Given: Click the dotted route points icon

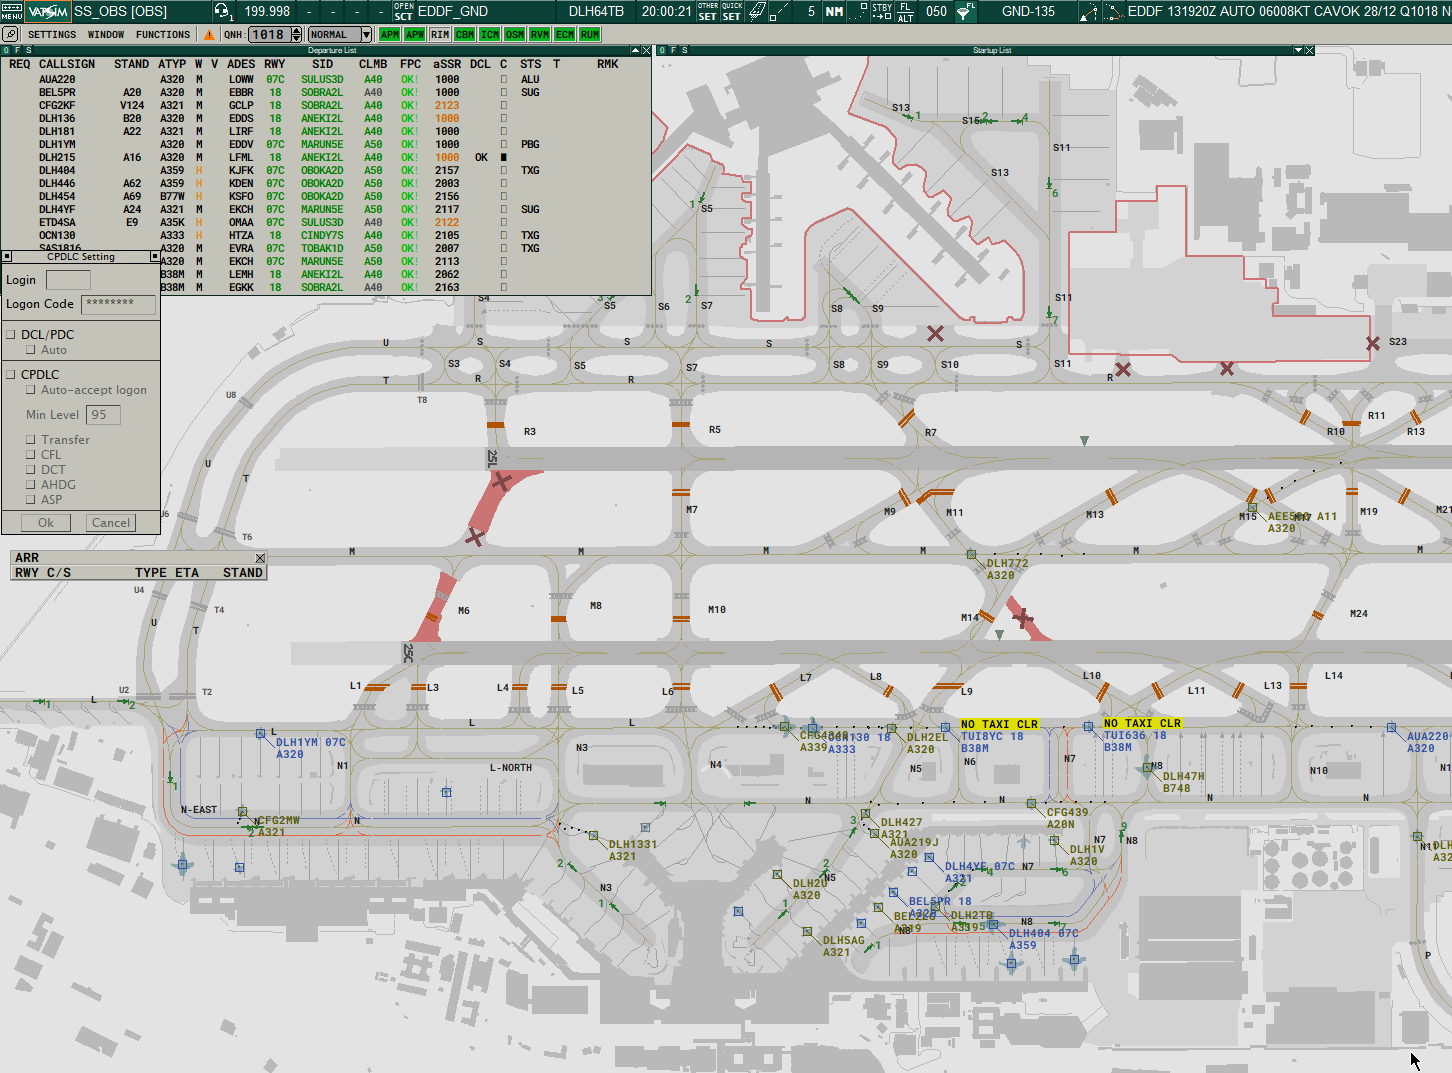Looking at the screenshot, I should pyautogui.click(x=1112, y=11).
